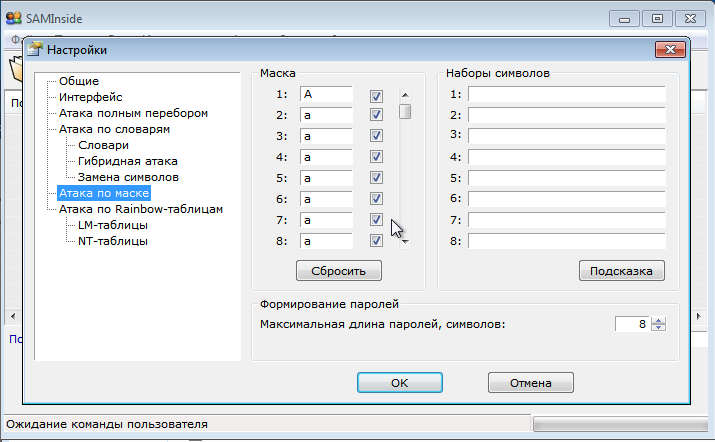715x442 pixels.
Task: Select Гибридная атака in tree
Action: [128, 161]
